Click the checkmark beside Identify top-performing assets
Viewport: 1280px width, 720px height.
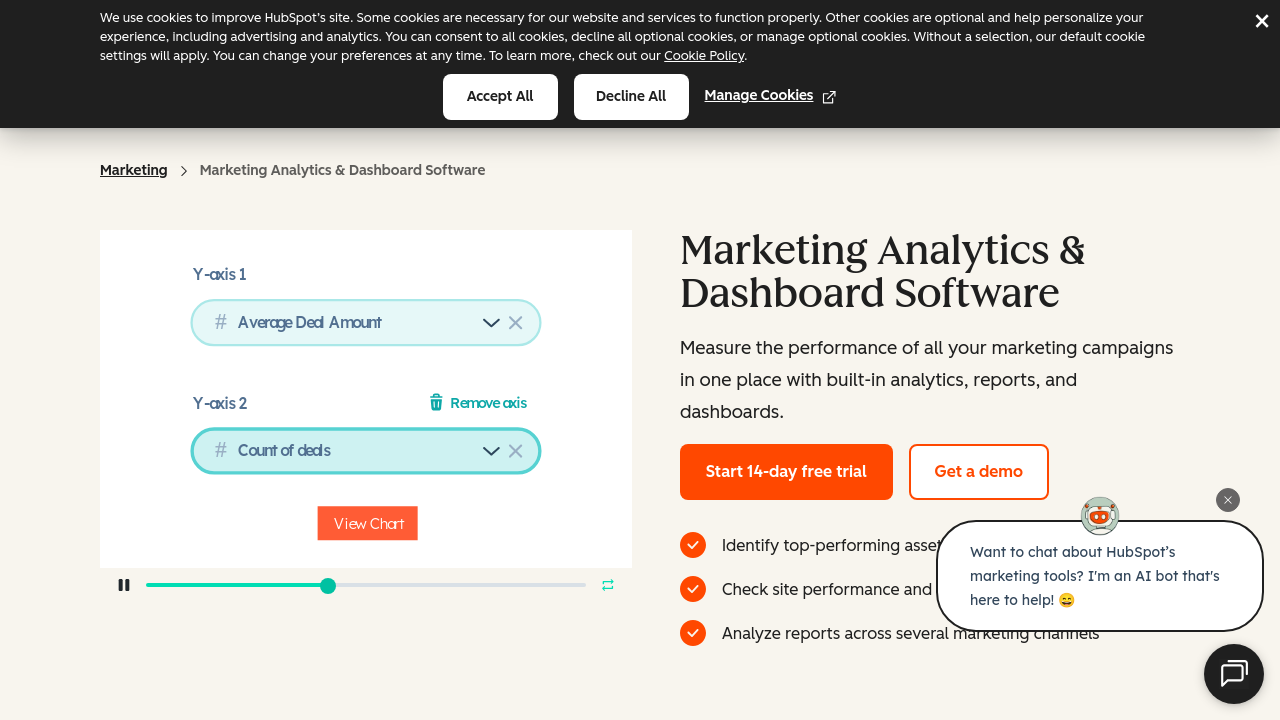[x=693, y=545]
